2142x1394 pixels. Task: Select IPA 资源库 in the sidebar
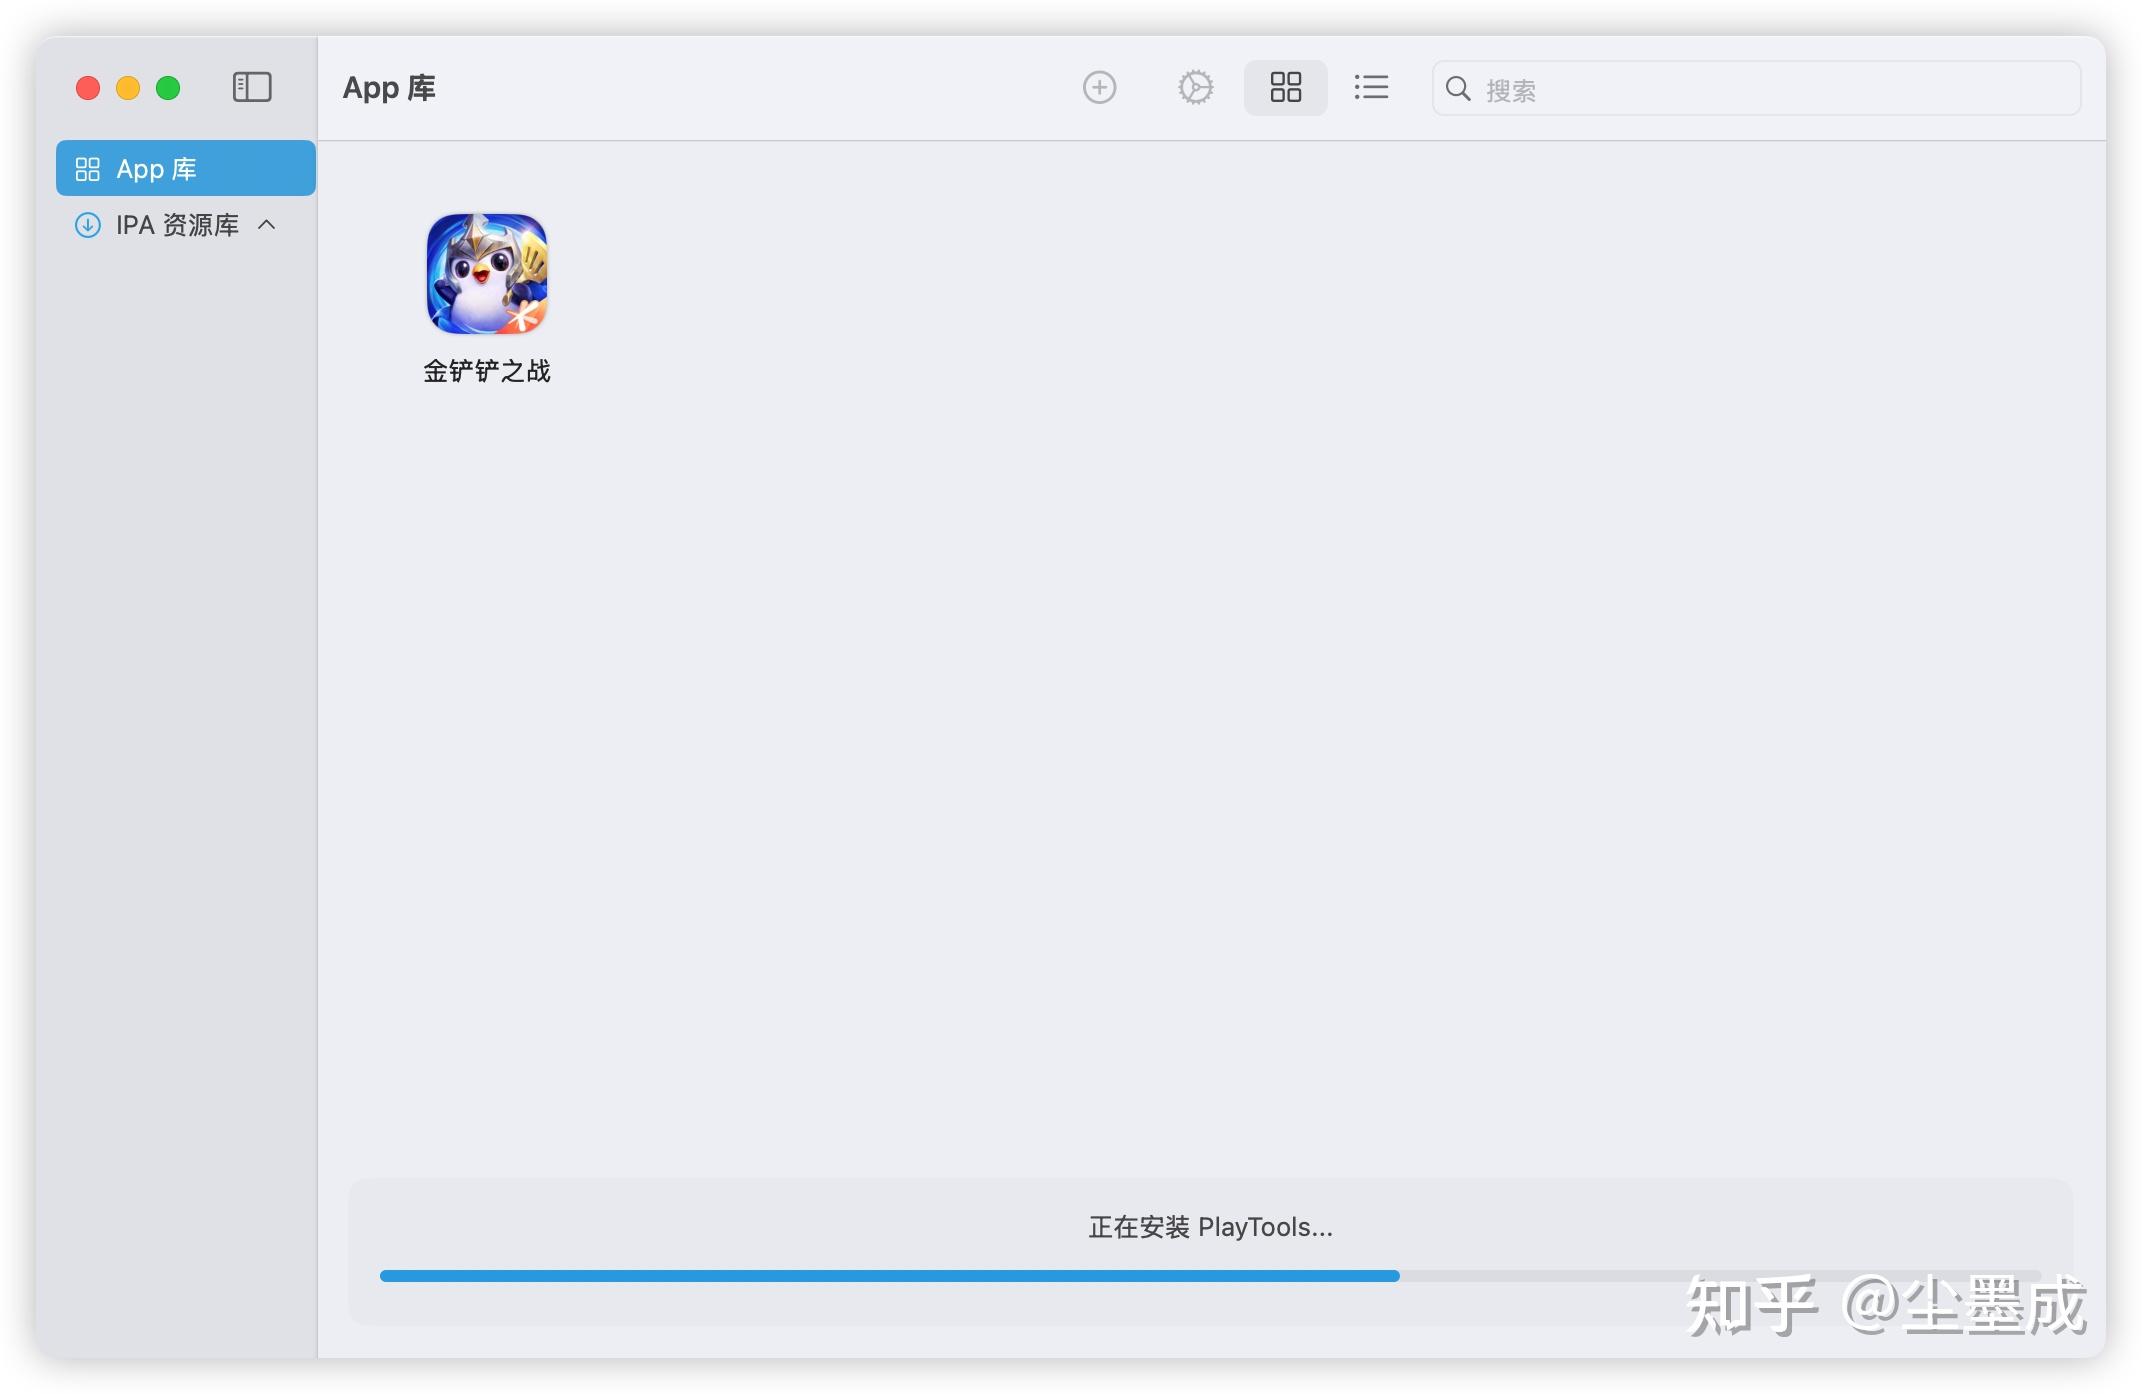point(176,225)
